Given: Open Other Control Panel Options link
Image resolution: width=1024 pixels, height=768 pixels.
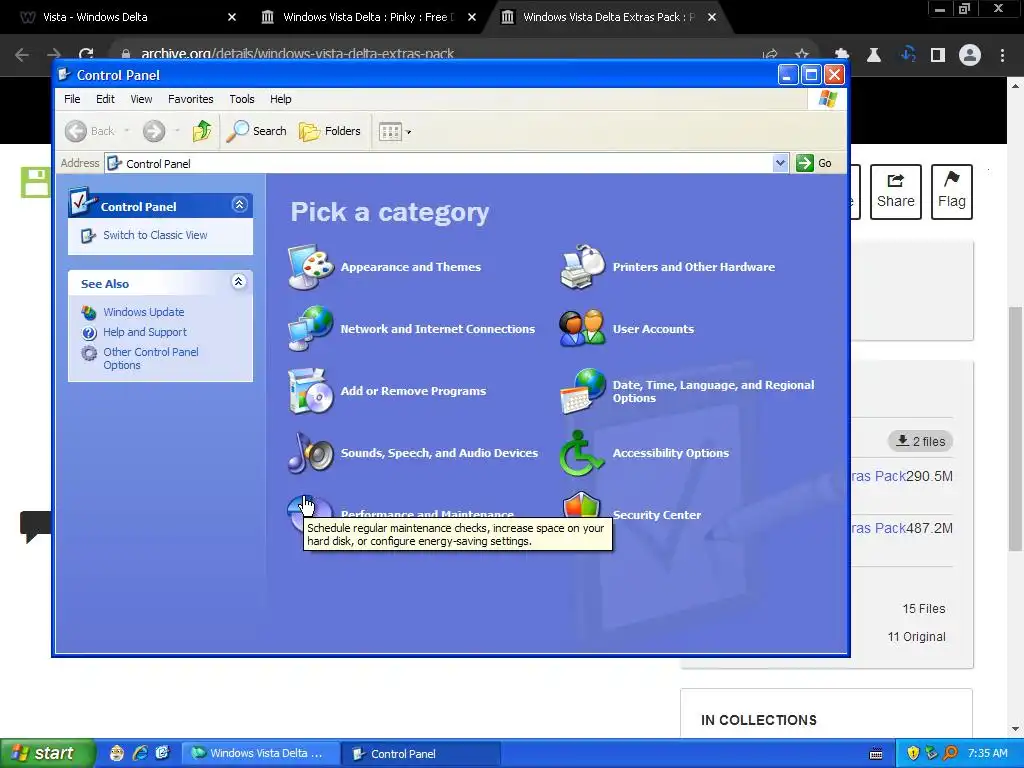Looking at the screenshot, I should [151, 359].
